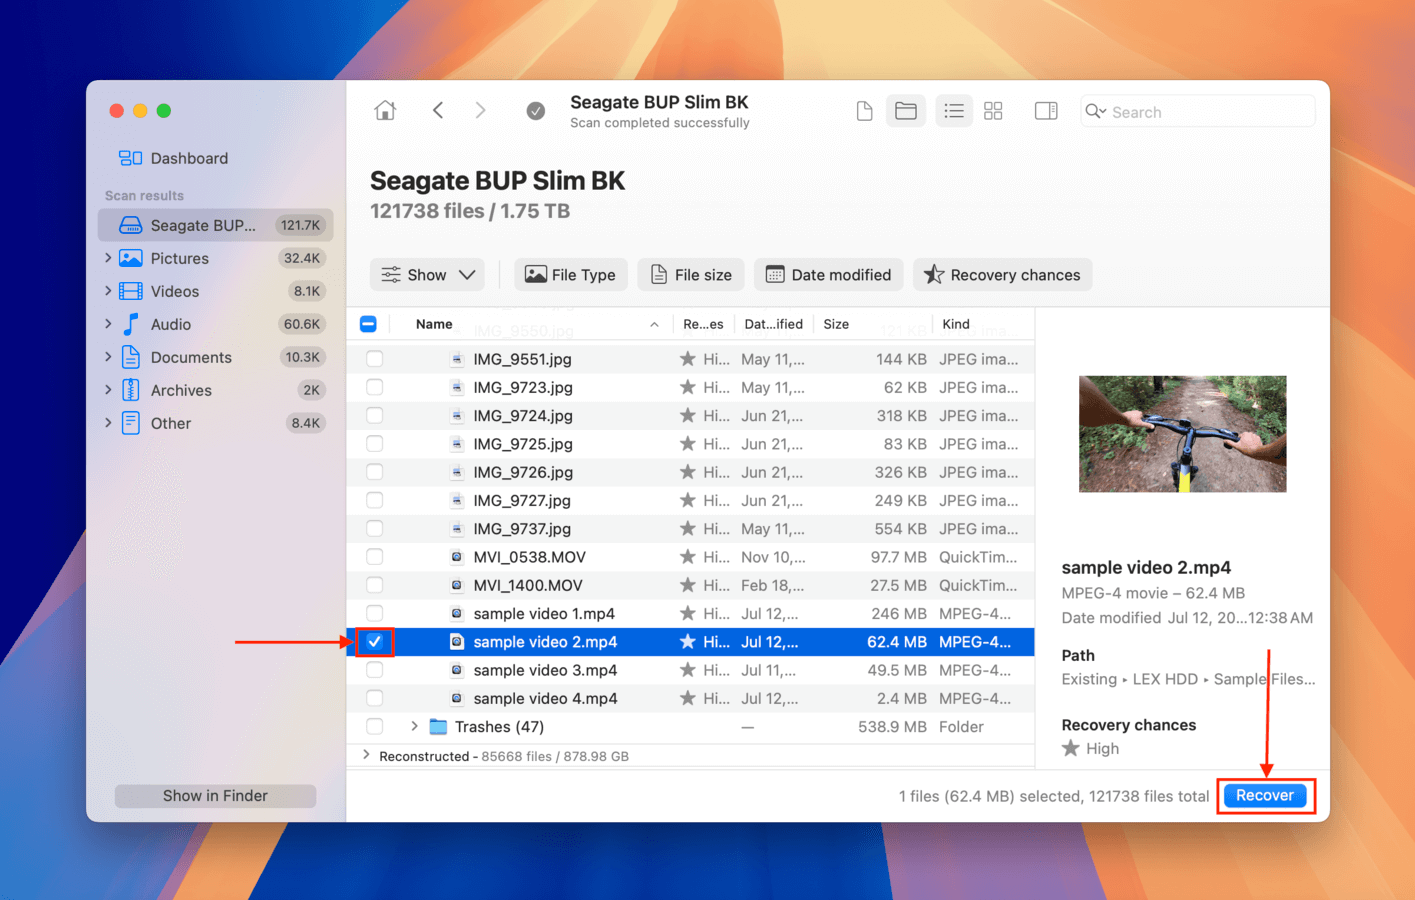1415x900 pixels.
Task: Click the search field
Action: click(x=1197, y=111)
